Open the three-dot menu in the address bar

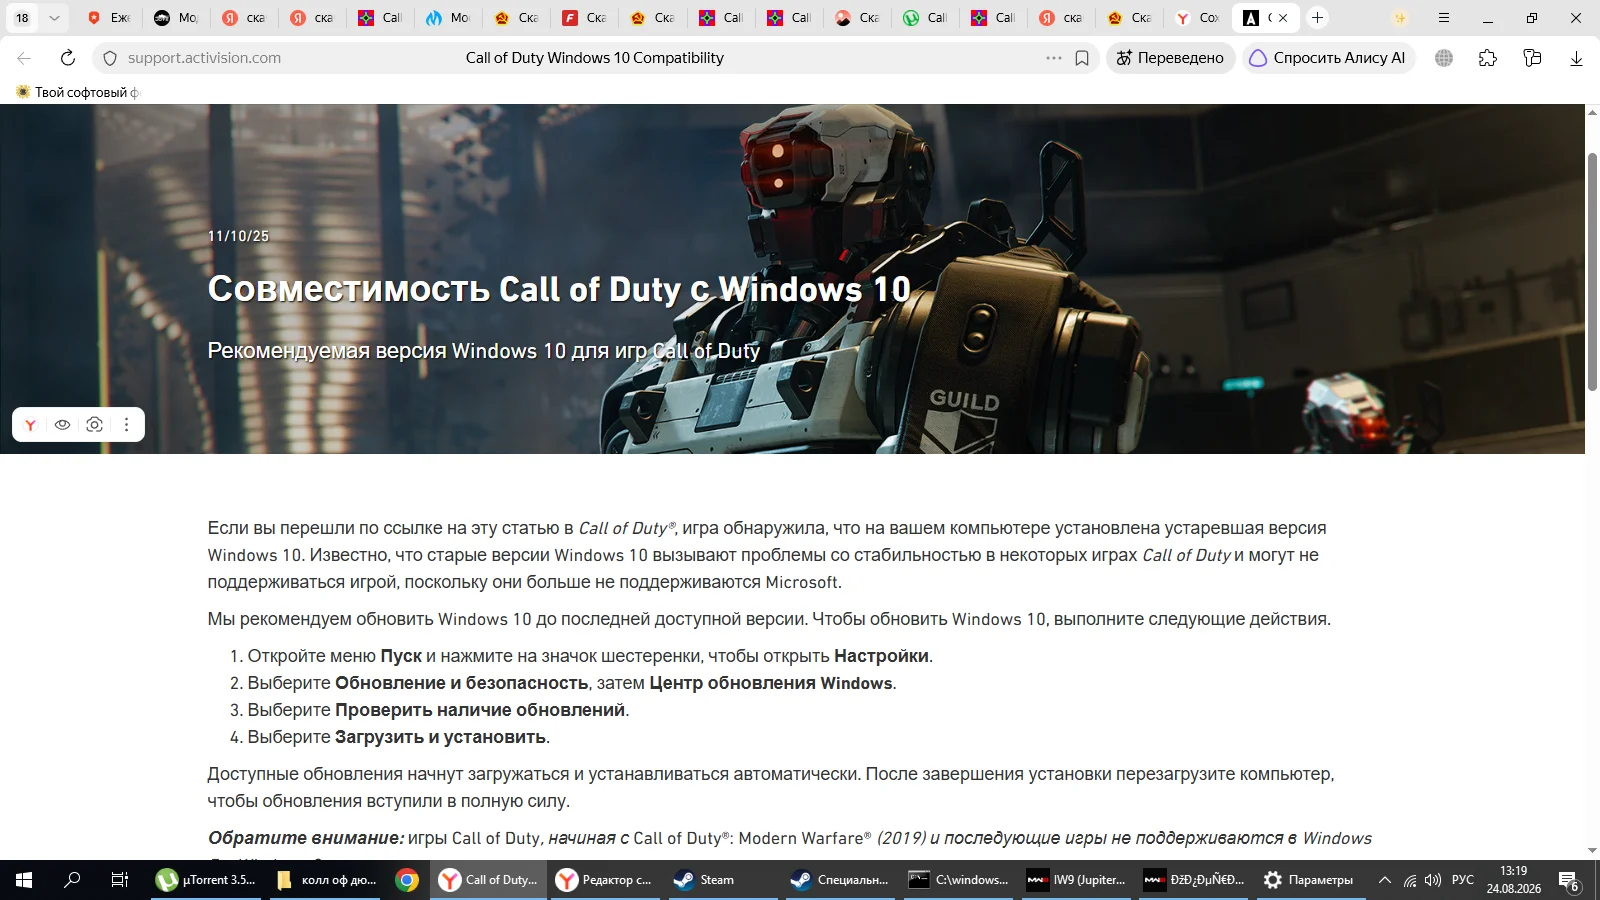(1054, 58)
